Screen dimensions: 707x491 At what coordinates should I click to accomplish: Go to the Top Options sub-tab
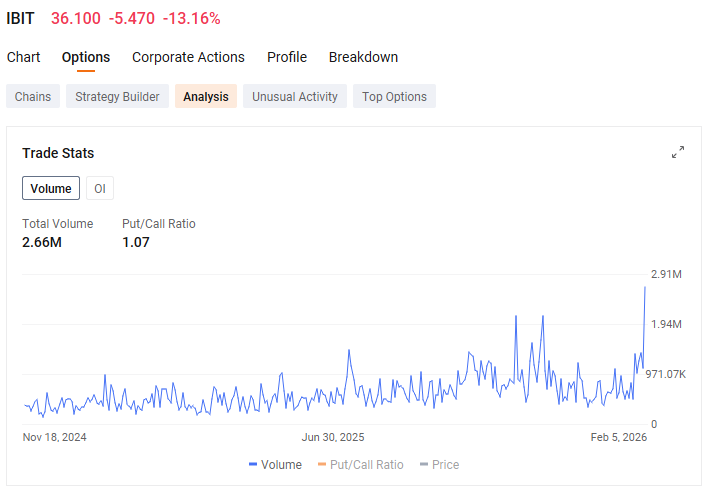pyautogui.click(x=394, y=96)
